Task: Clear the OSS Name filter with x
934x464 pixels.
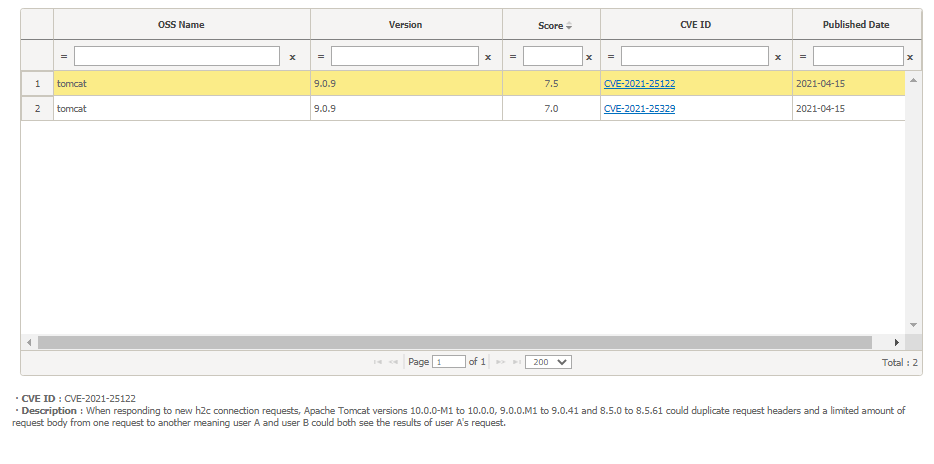Action: 292,57
